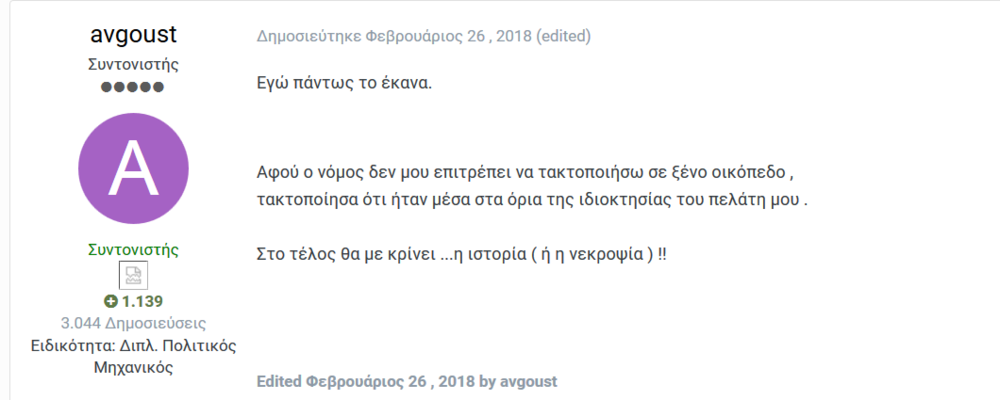Click the 1.139 reputation score
1000x400 pixels.
click(143, 301)
